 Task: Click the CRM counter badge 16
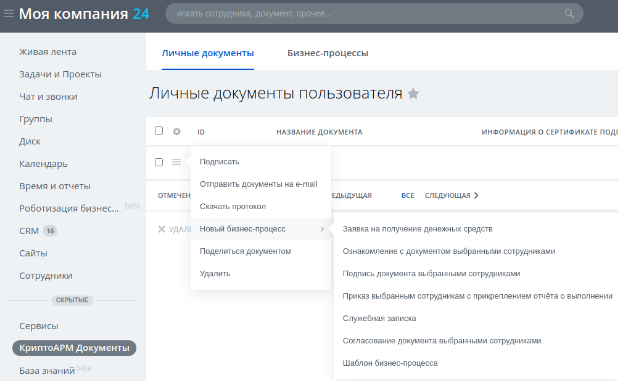50,231
